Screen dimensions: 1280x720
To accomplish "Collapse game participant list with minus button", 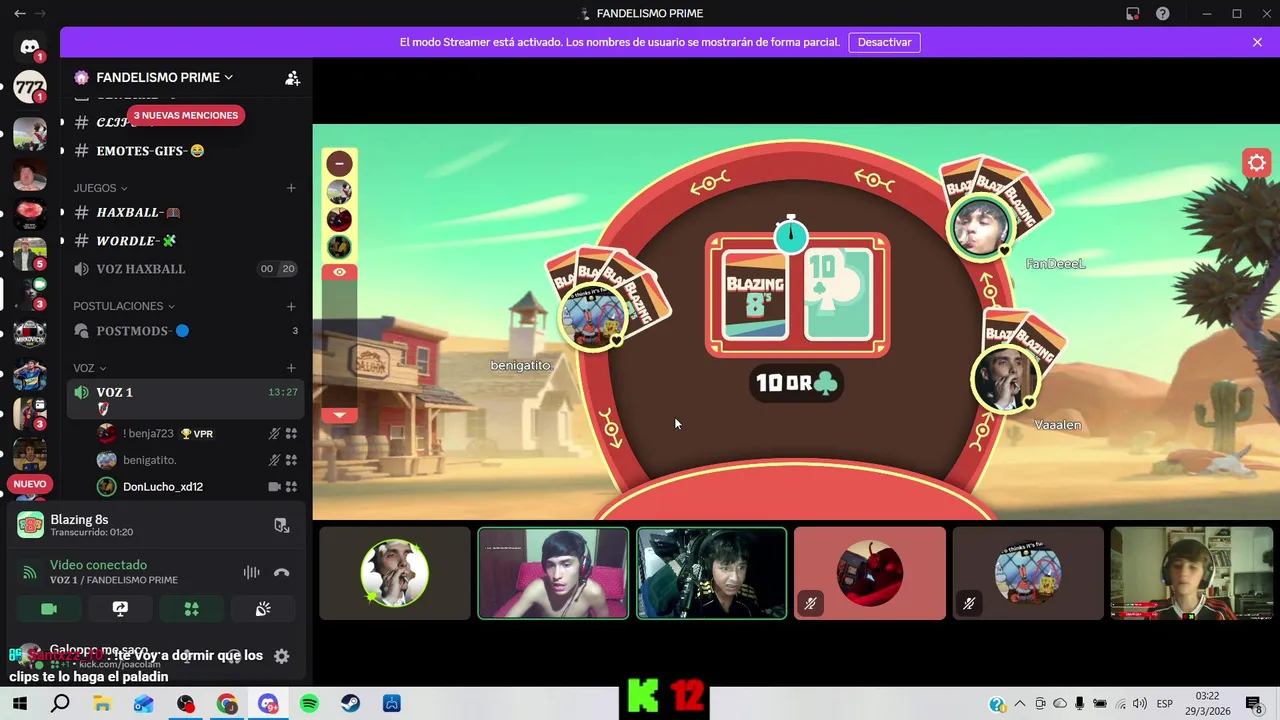I will pyautogui.click(x=339, y=163).
